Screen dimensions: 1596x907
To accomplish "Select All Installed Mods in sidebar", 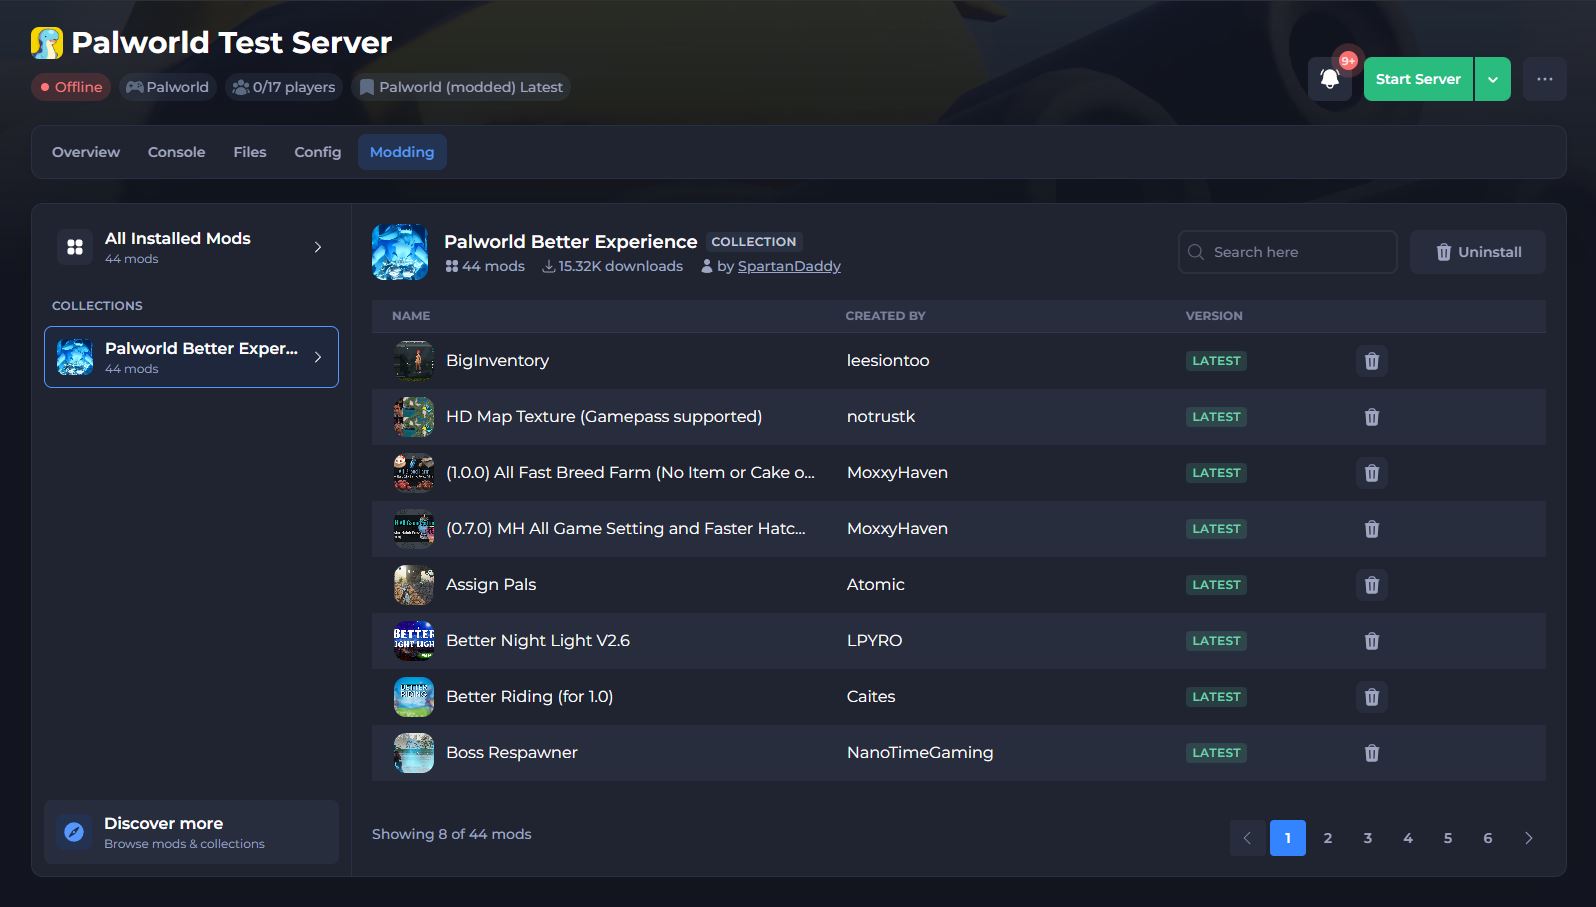I will coord(191,247).
